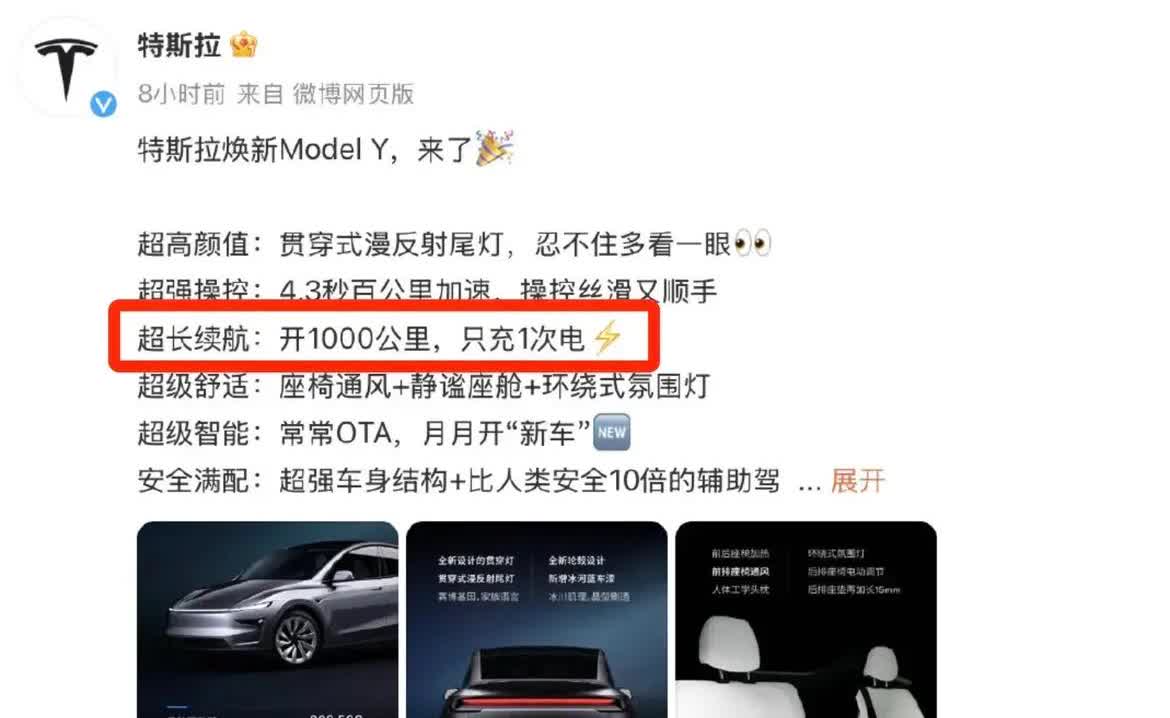Click the 超高颜值 taillight description line
The width and height of the screenshot is (1170, 718).
[454, 244]
